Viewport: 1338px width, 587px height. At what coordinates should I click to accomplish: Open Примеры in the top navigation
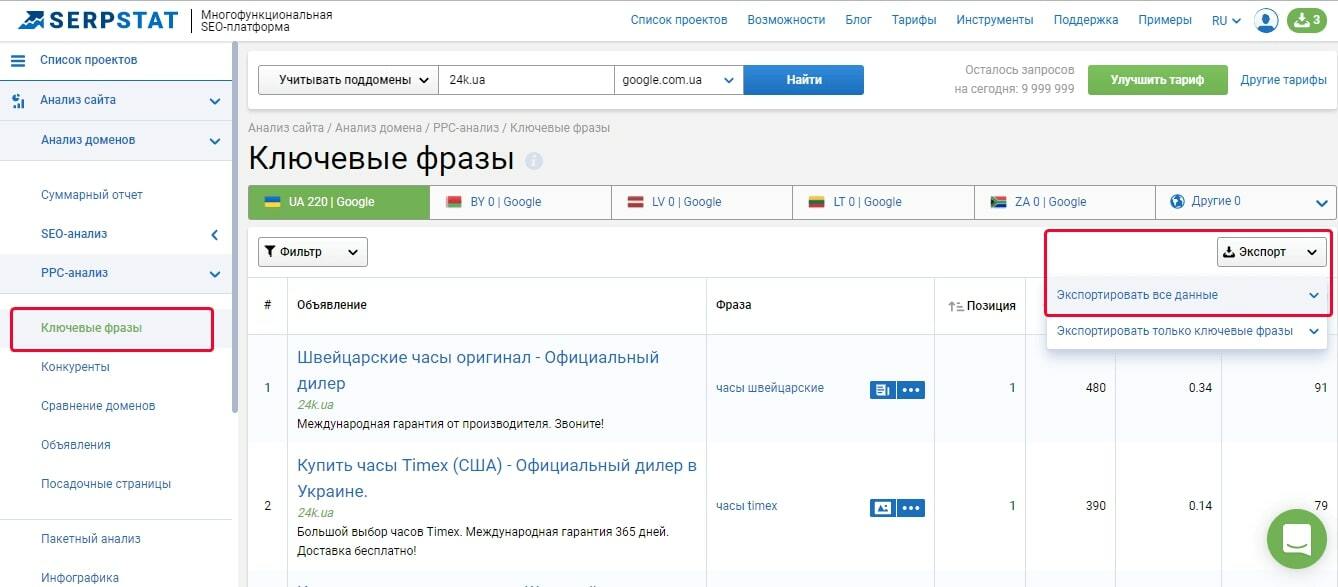click(x=1165, y=20)
